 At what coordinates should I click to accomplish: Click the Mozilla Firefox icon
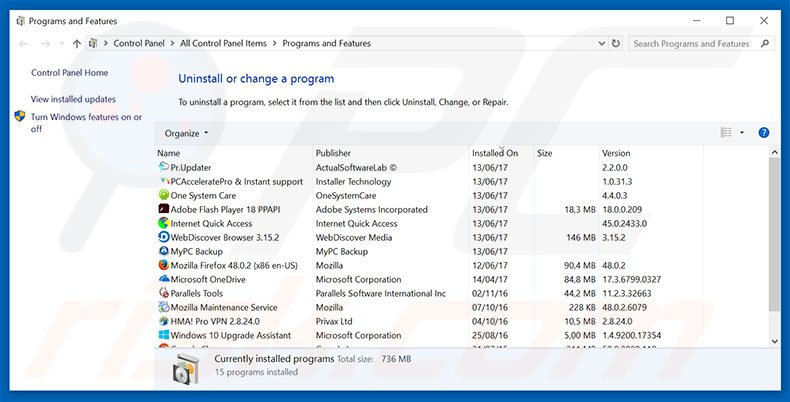tap(164, 265)
